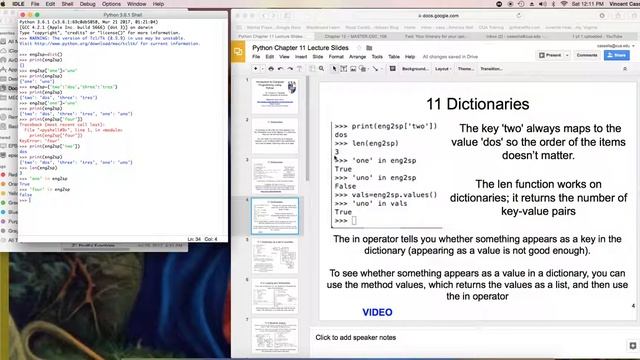The width and height of the screenshot is (640, 360).
Task: Click the Safari address bar
Action: point(439,16)
